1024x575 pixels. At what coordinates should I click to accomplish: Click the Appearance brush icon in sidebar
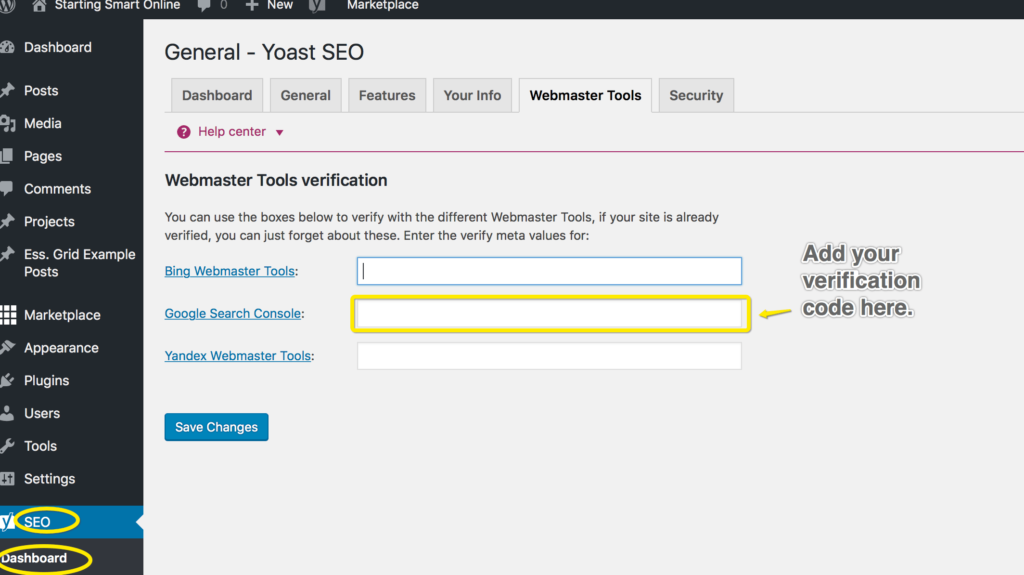(x=7, y=347)
